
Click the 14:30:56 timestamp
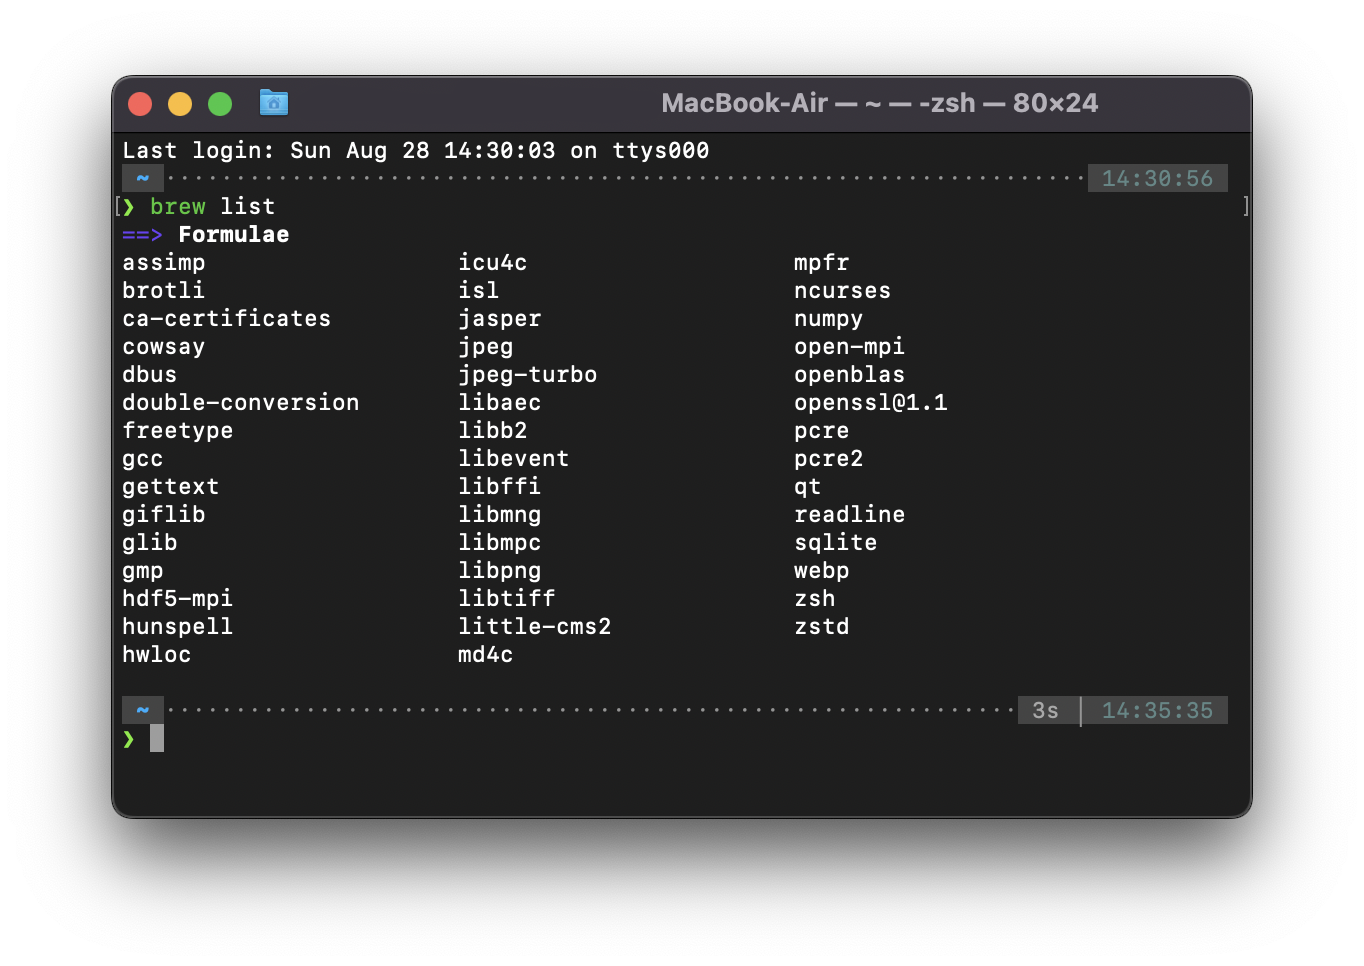coord(1157,179)
